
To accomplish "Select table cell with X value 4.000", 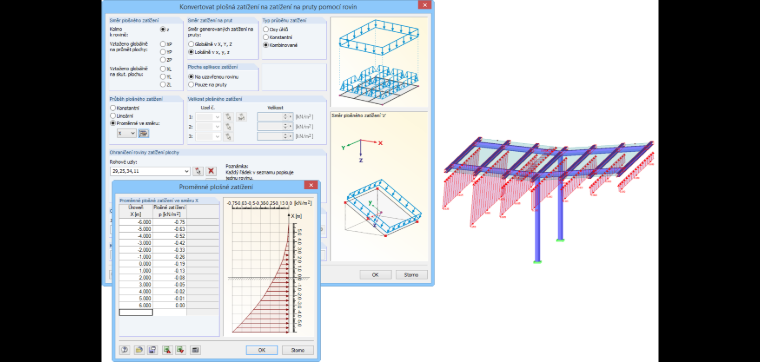I will (136, 291).
